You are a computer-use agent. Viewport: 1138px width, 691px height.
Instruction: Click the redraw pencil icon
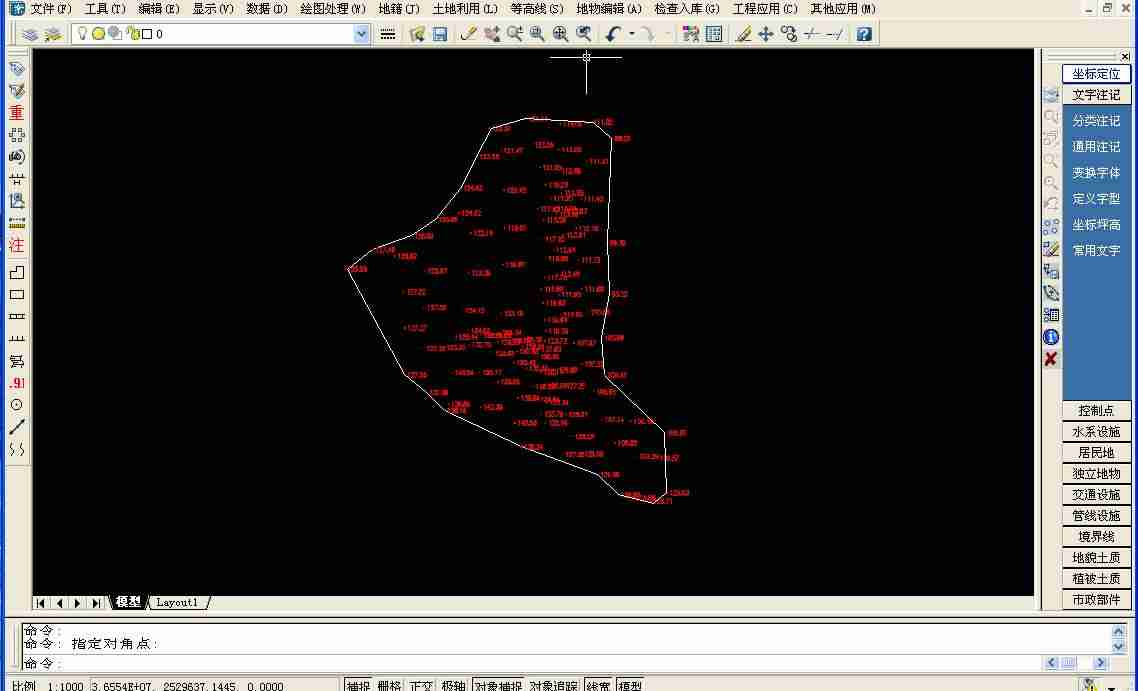click(468, 34)
